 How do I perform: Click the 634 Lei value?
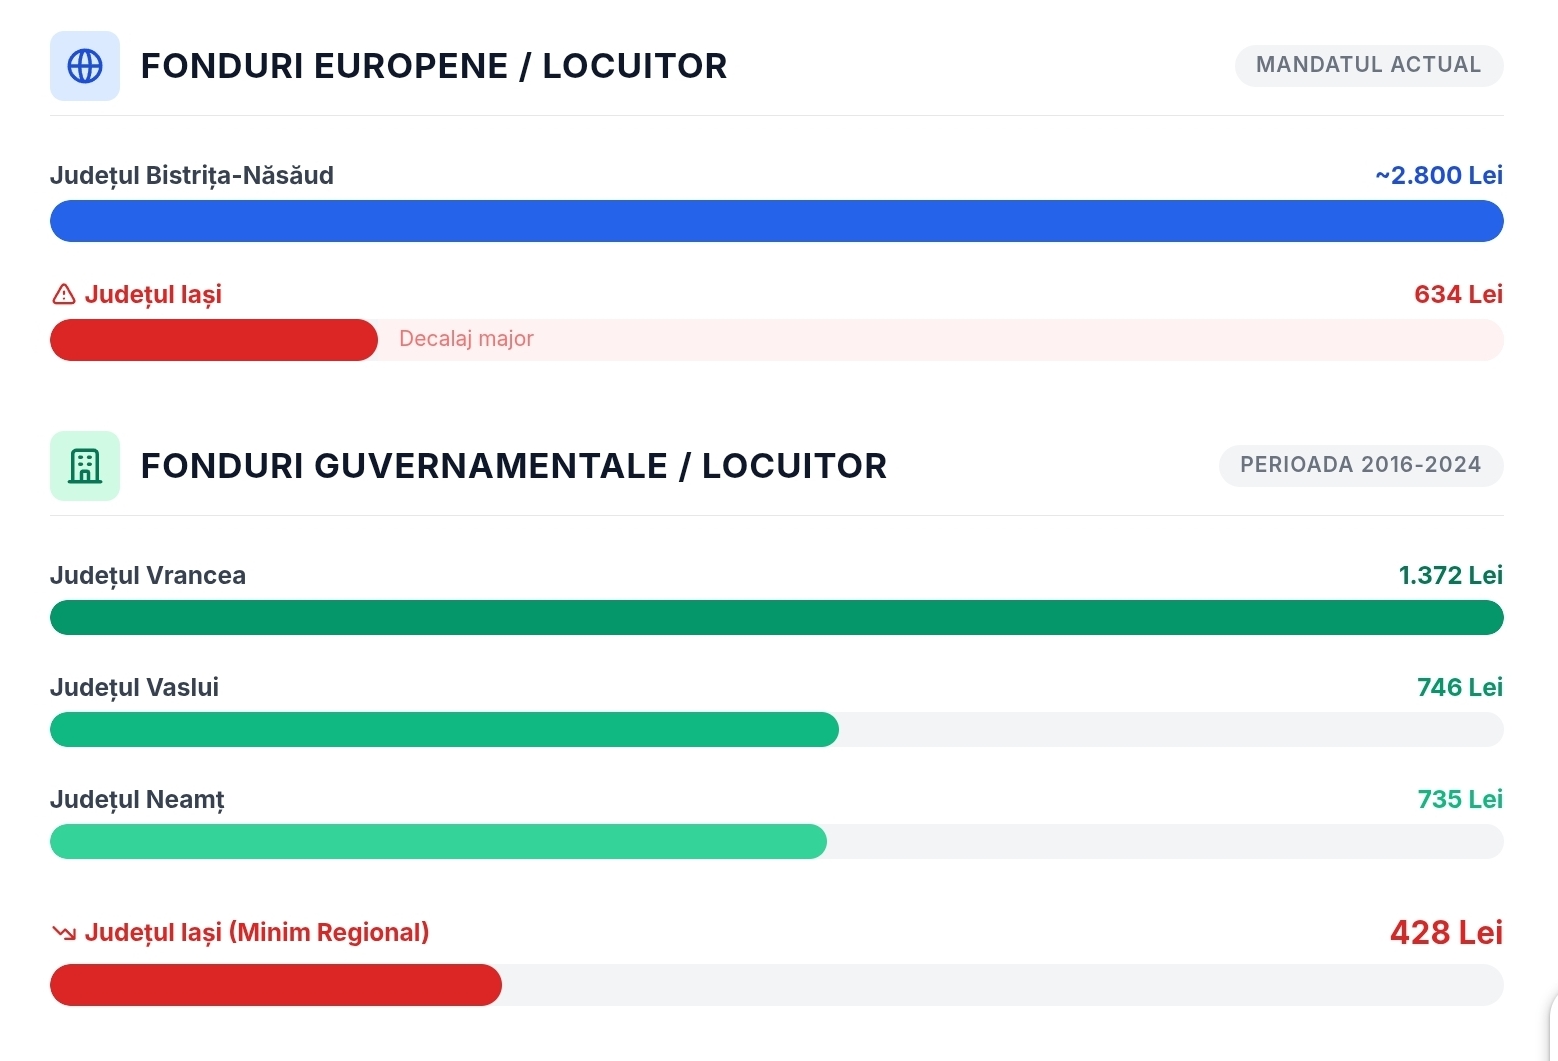coord(1459,294)
